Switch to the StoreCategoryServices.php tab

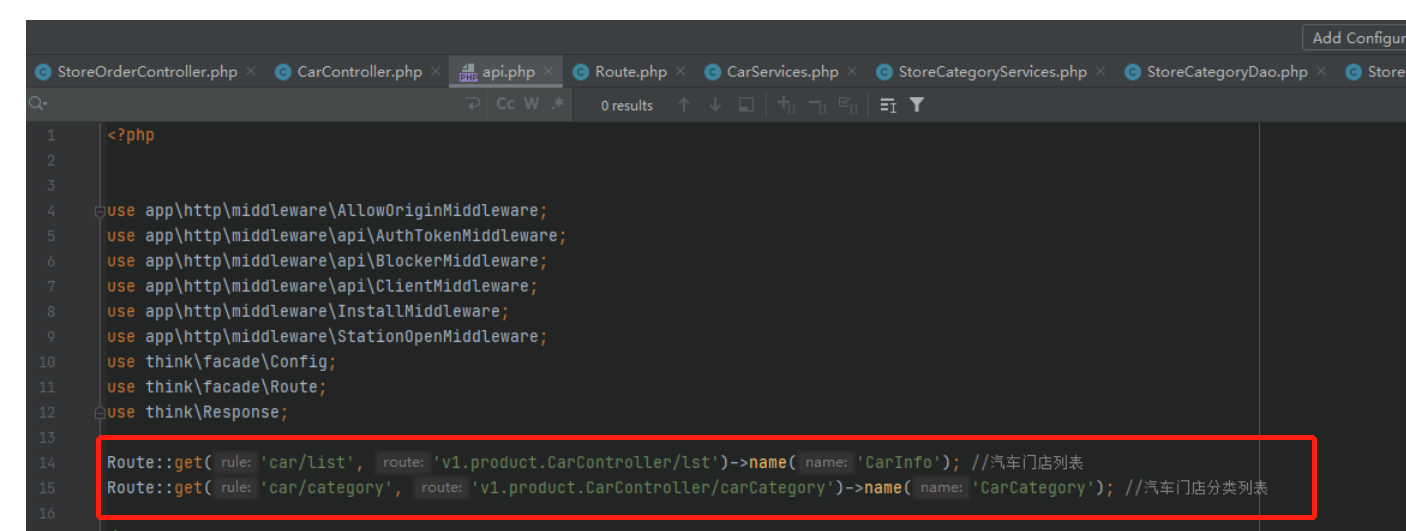coord(992,72)
